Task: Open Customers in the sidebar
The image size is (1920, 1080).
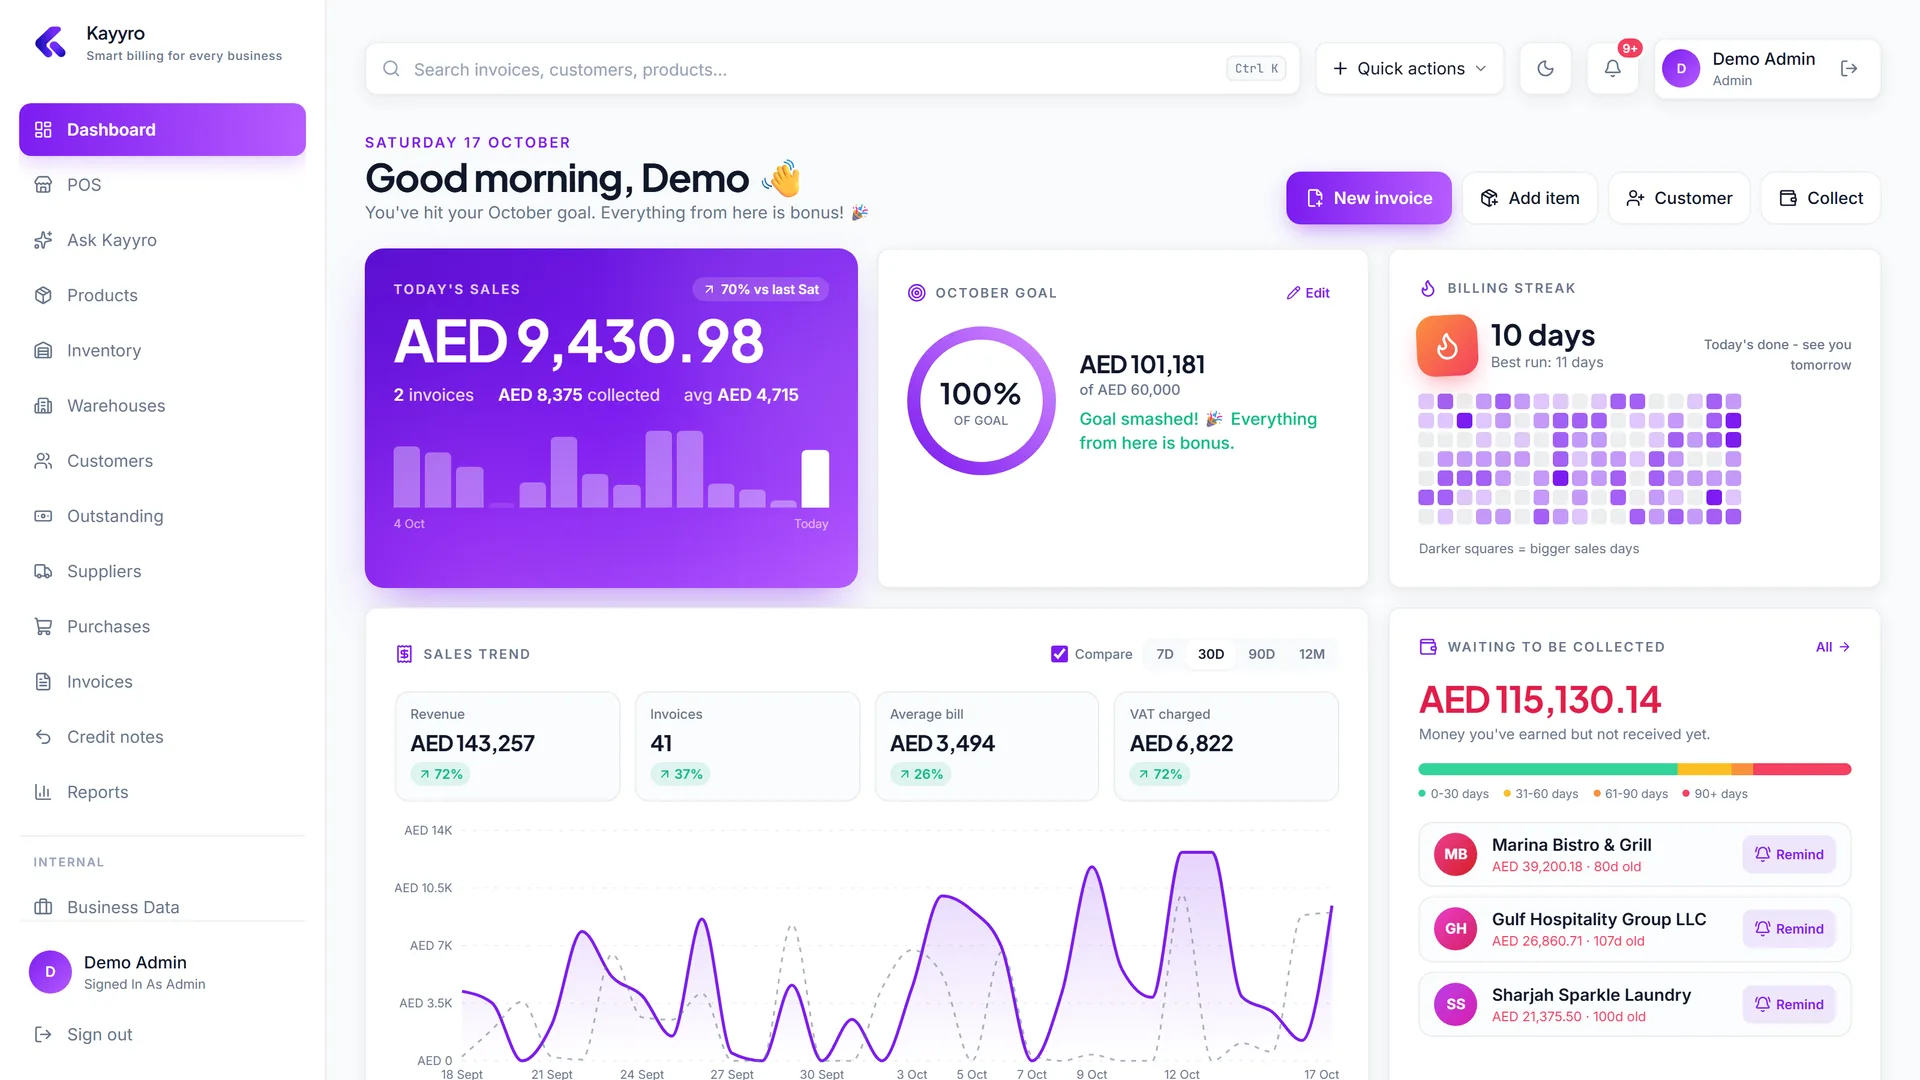Action: click(162, 461)
